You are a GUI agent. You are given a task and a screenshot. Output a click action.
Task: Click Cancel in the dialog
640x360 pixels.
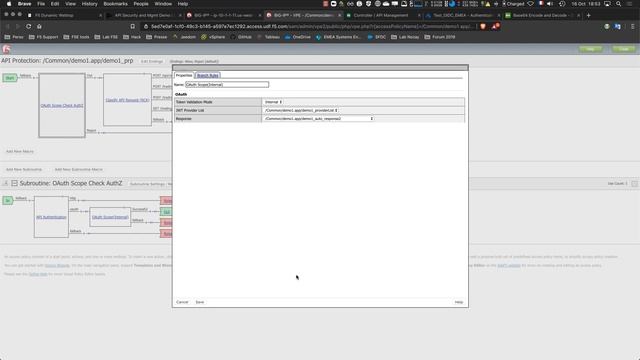point(182,302)
